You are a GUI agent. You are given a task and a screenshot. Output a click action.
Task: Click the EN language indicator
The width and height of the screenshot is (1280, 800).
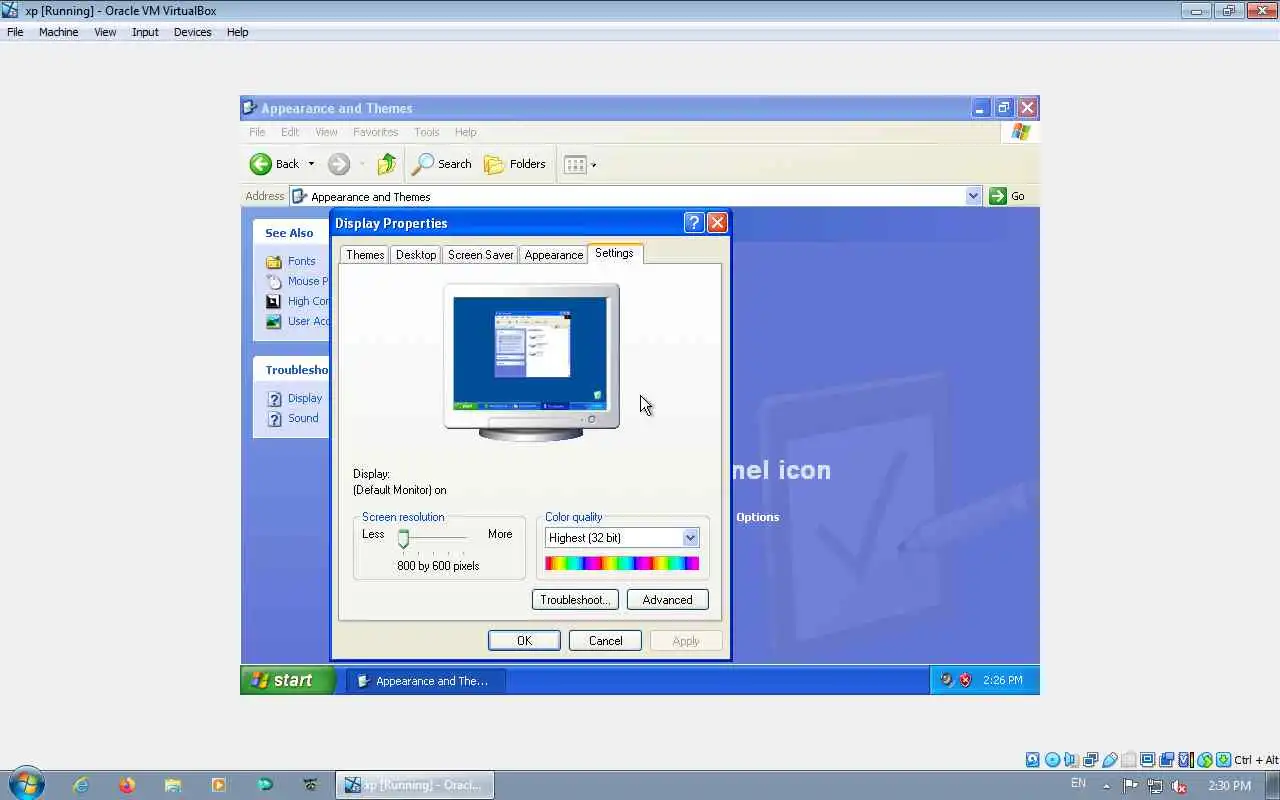1078,783
